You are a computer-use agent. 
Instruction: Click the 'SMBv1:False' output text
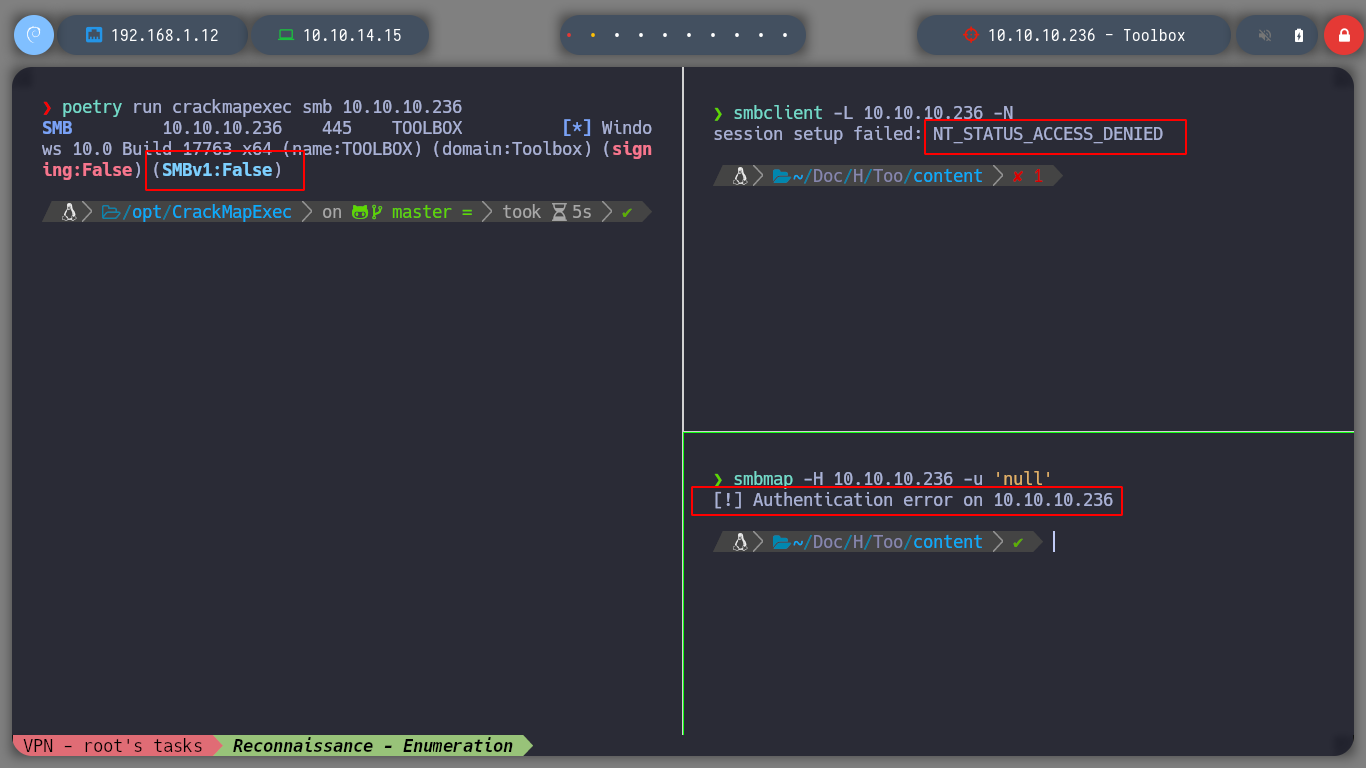coord(217,170)
